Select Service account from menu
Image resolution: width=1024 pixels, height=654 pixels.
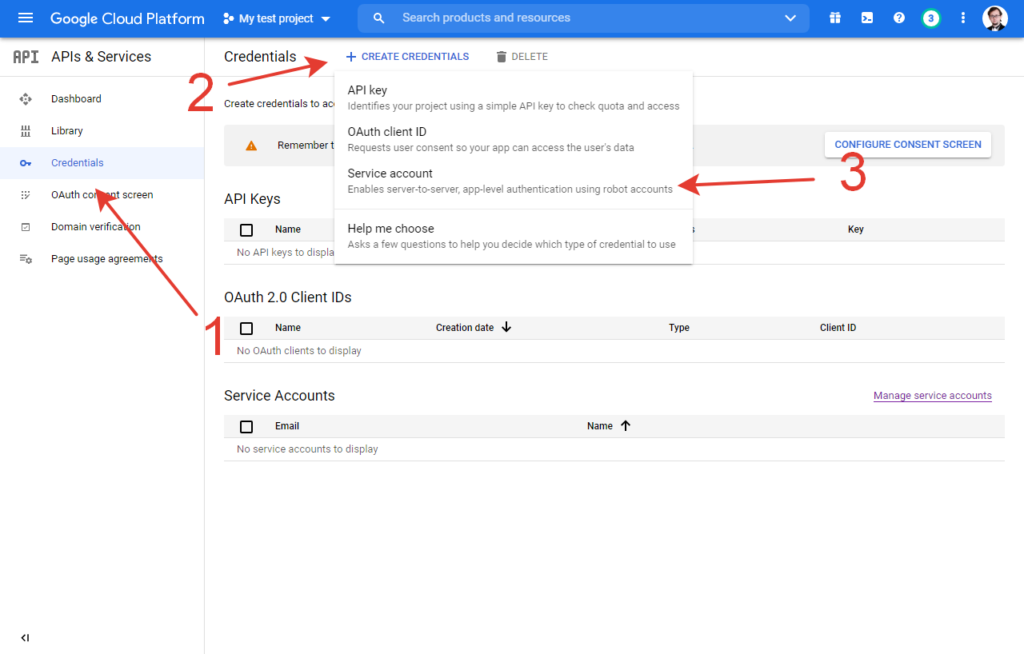(390, 174)
